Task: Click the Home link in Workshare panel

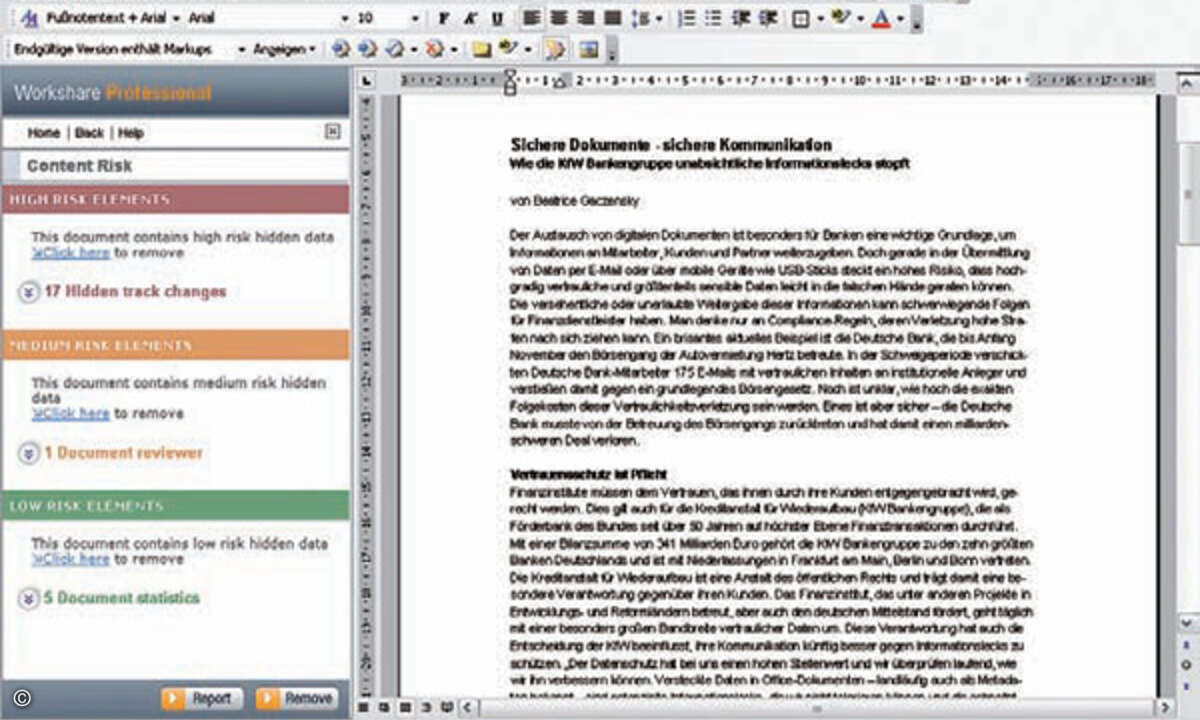Action: pos(43,133)
